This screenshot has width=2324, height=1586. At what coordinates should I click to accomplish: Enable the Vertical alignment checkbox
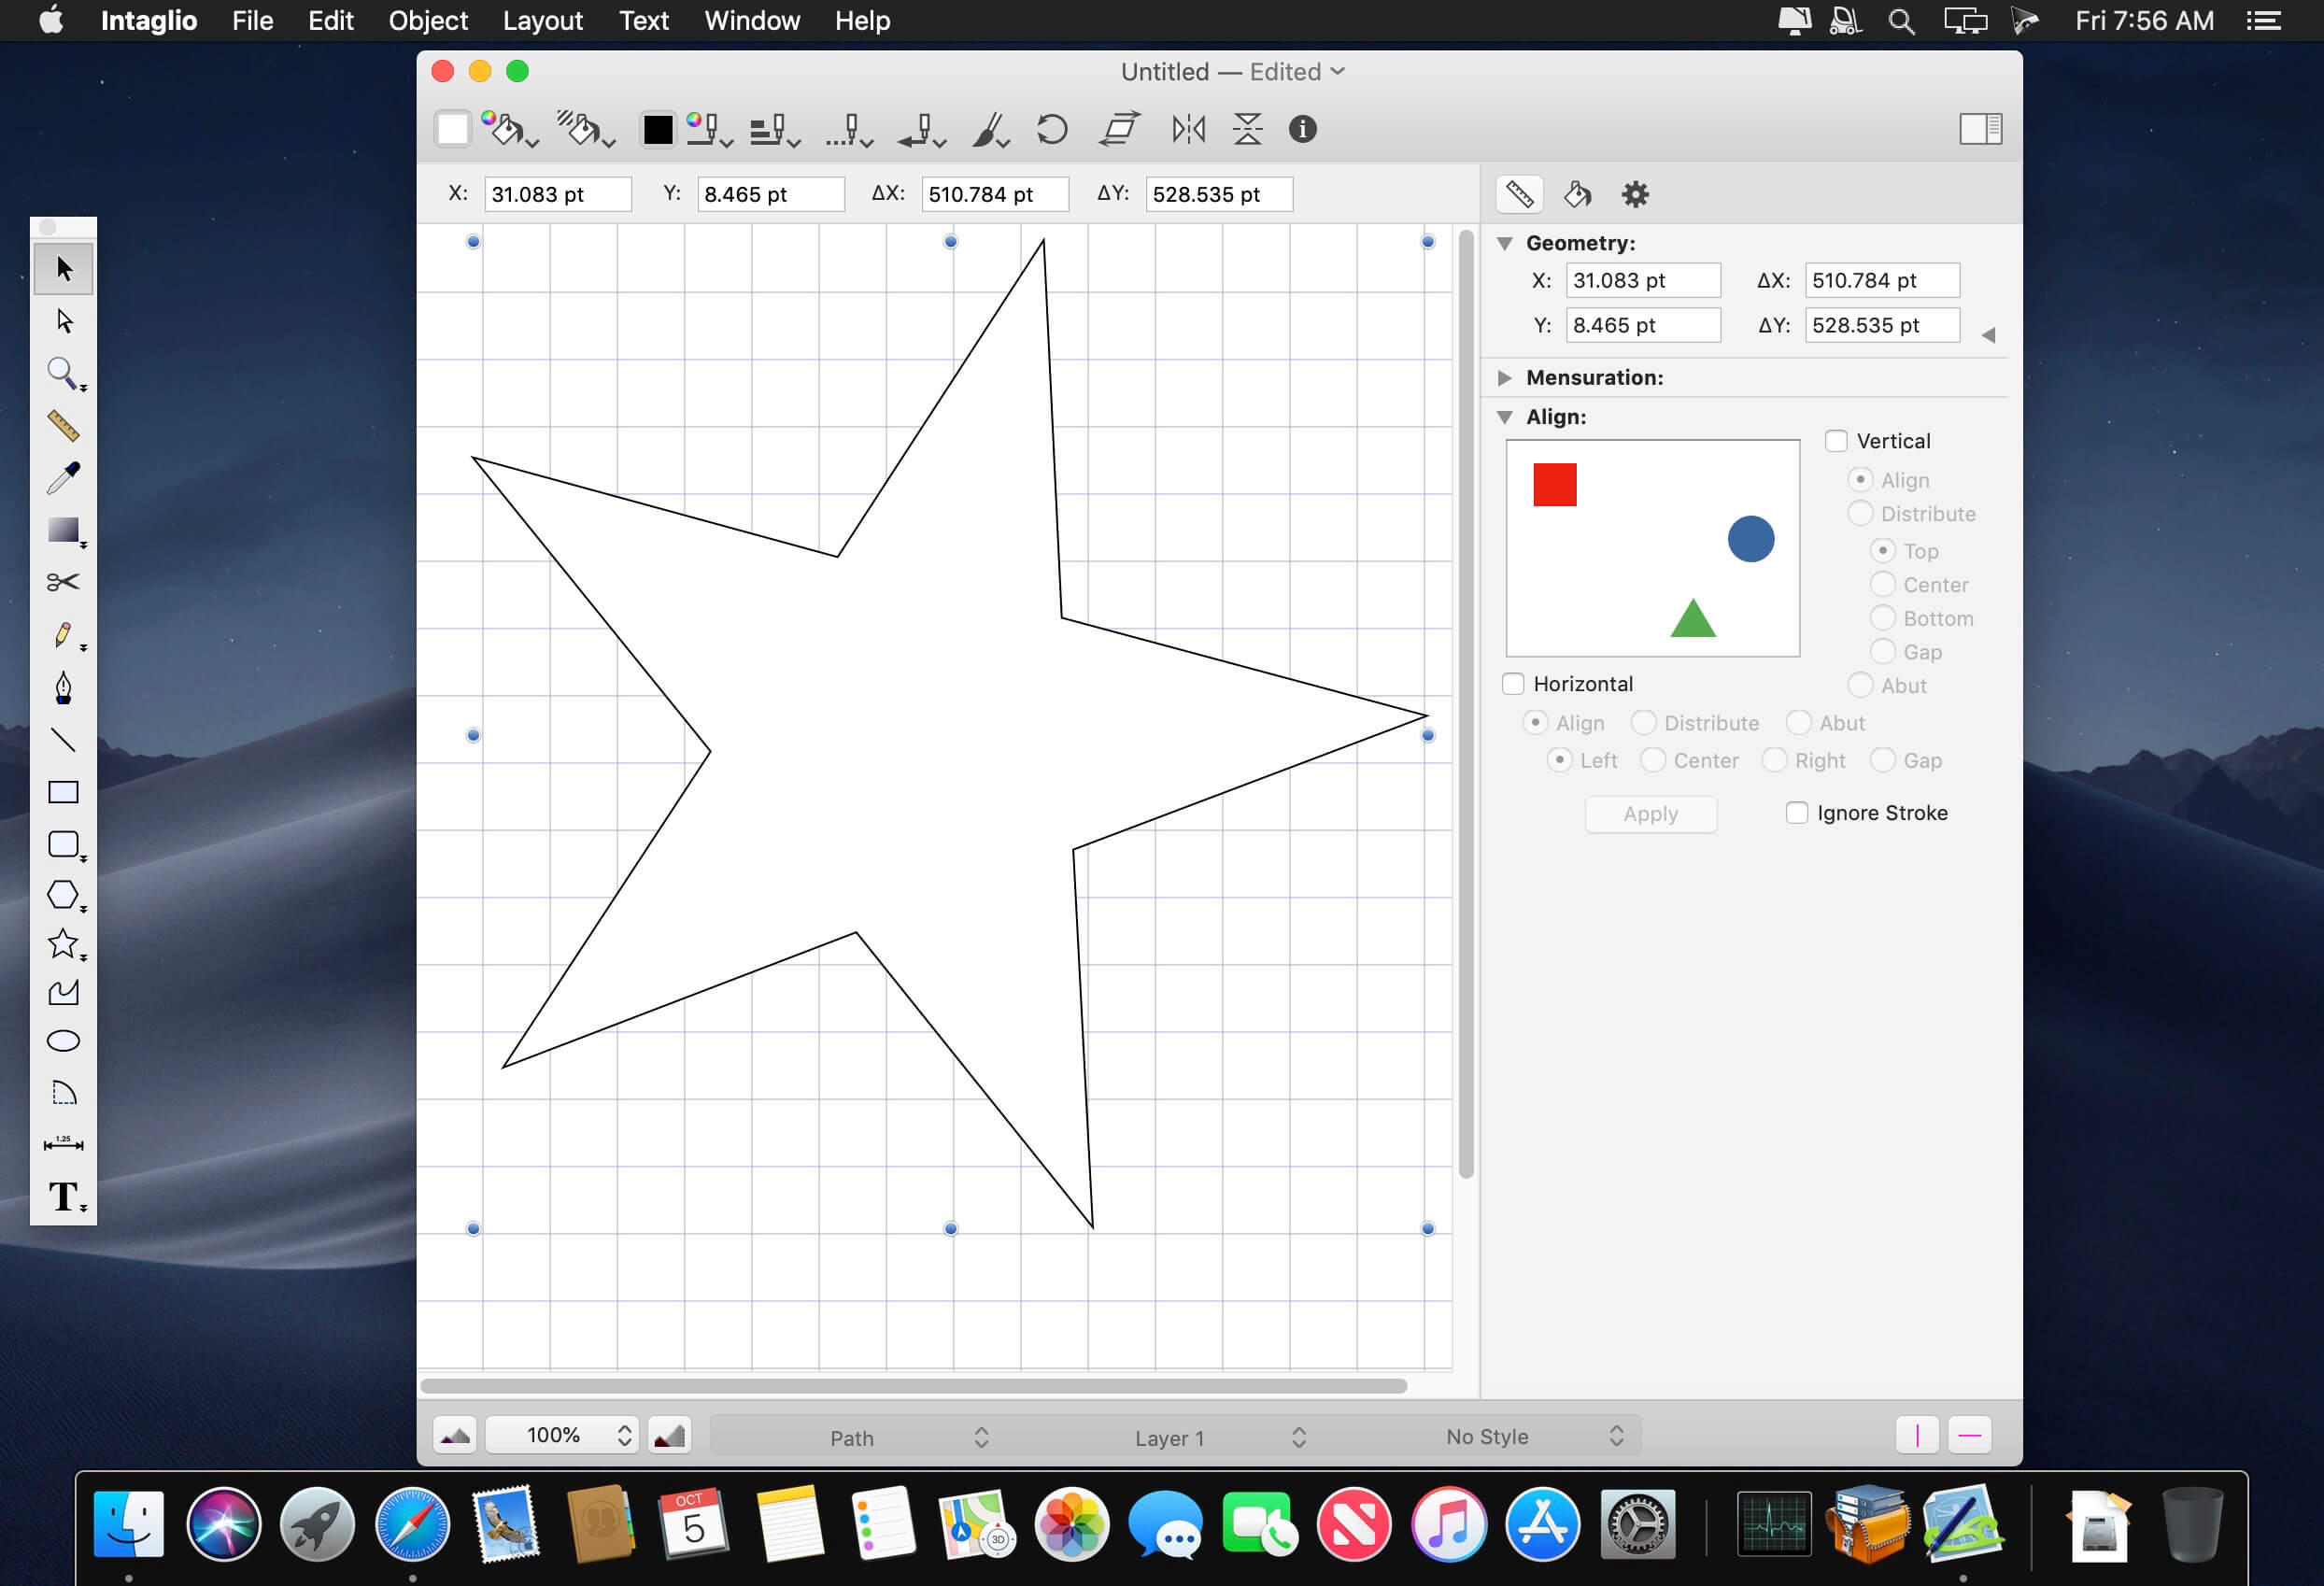point(1836,441)
